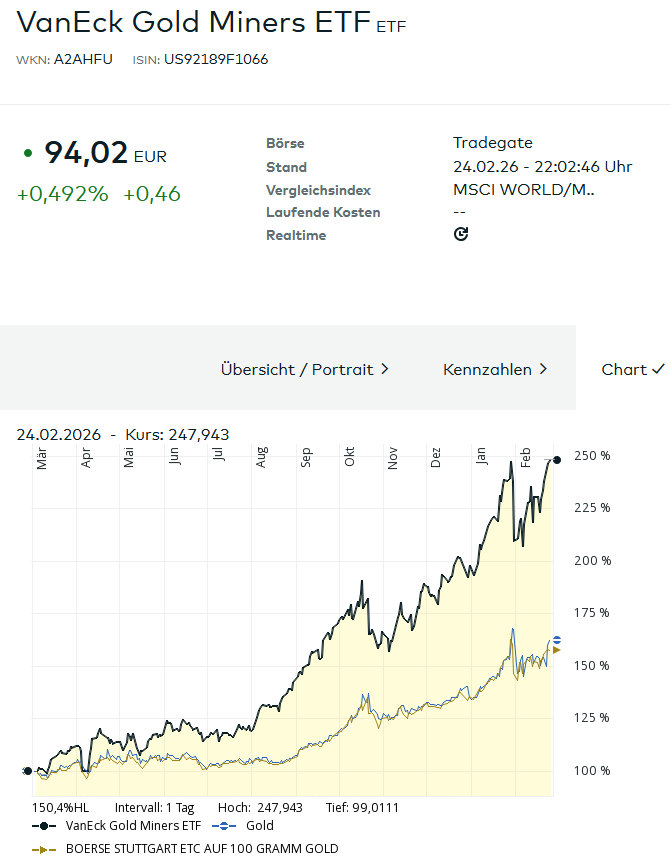671x858 pixels.
Task: Click the Realtime label
Action: click(296, 235)
